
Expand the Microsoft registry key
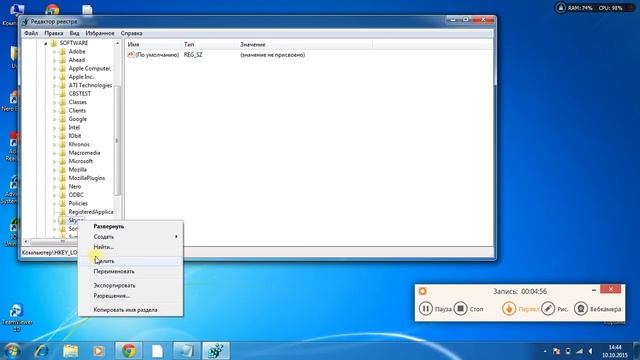pyautogui.click(x=54, y=161)
